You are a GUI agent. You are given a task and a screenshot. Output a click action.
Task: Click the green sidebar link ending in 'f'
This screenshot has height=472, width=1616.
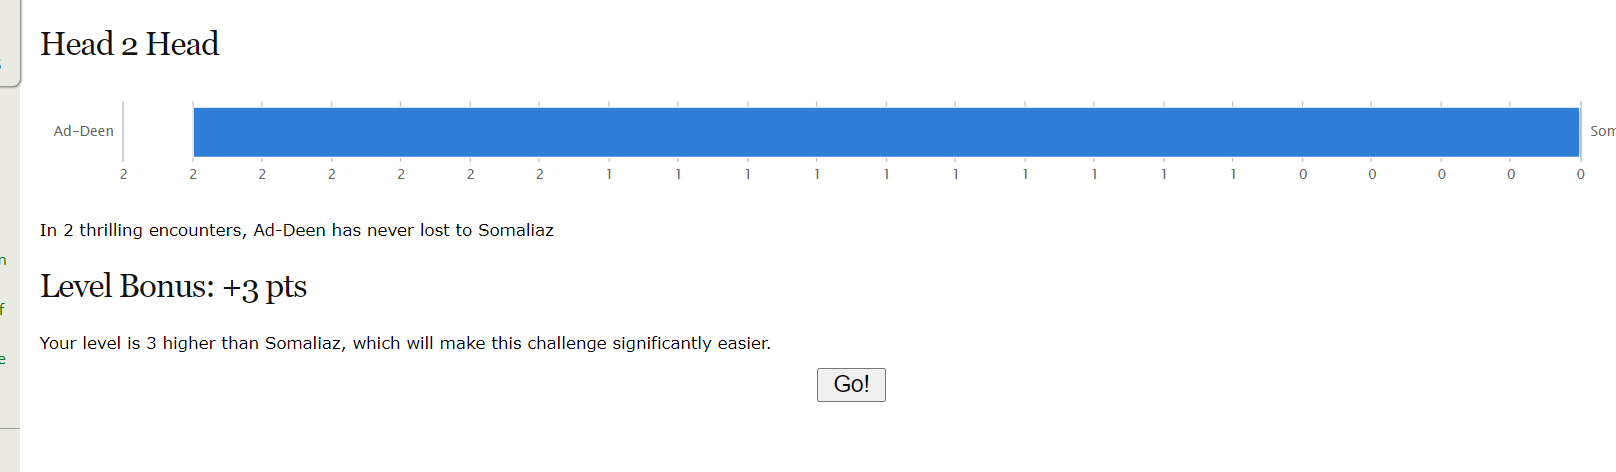point(3,309)
